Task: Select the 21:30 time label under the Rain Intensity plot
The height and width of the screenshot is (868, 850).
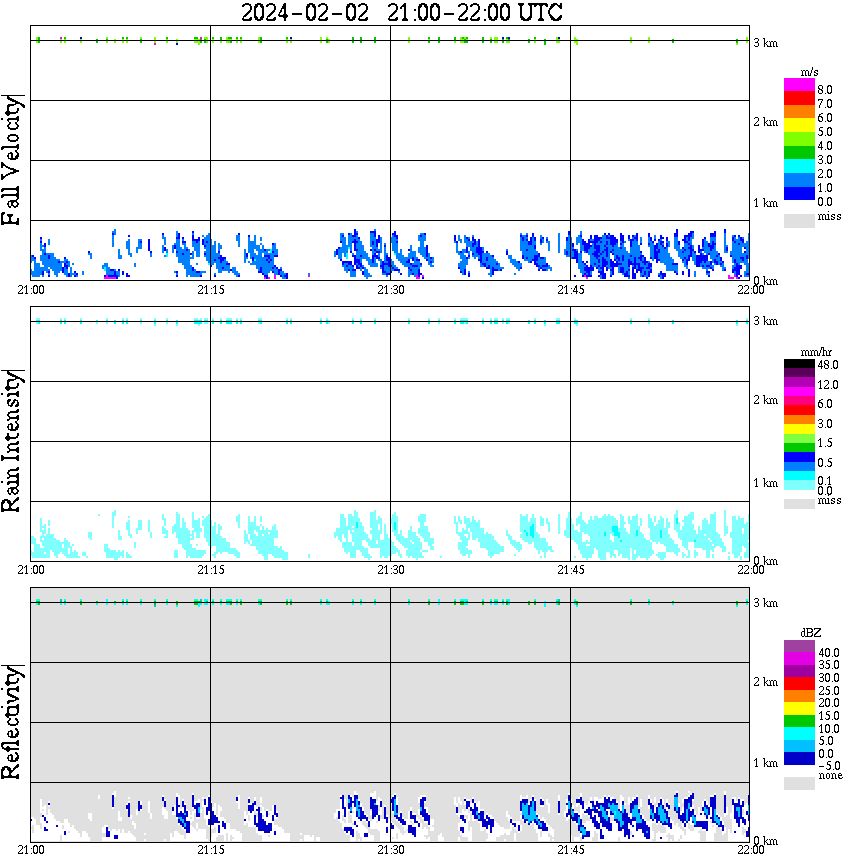Action: [x=391, y=570]
